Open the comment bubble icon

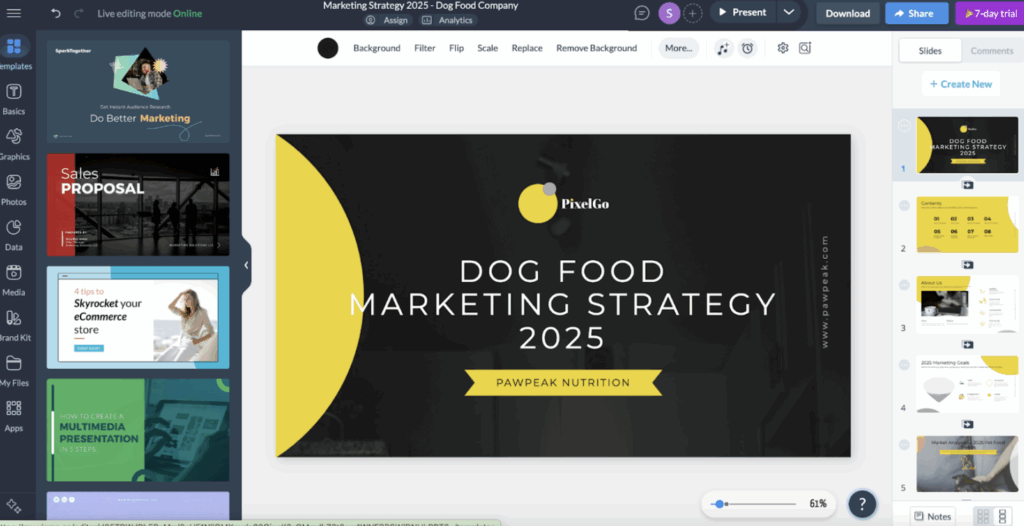click(642, 13)
